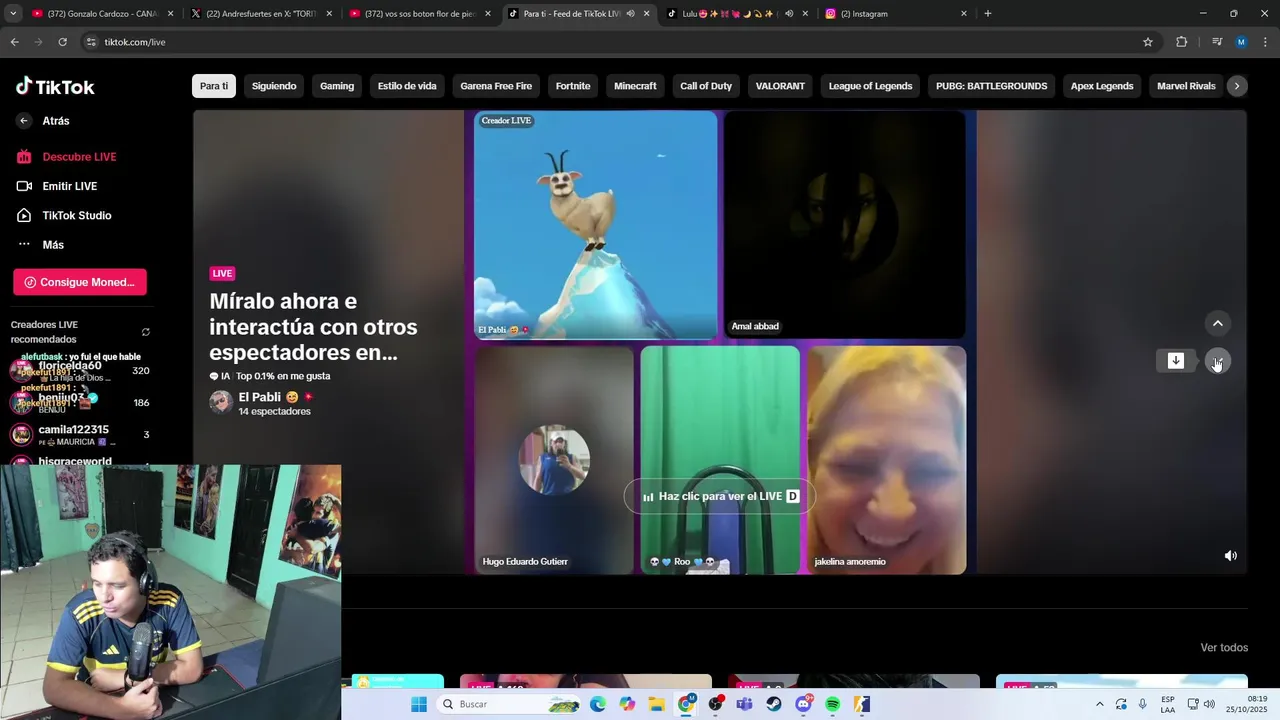Open the media control icon in Chrome toolbar
Viewport: 1280px width, 720px height.
[x=1216, y=42]
